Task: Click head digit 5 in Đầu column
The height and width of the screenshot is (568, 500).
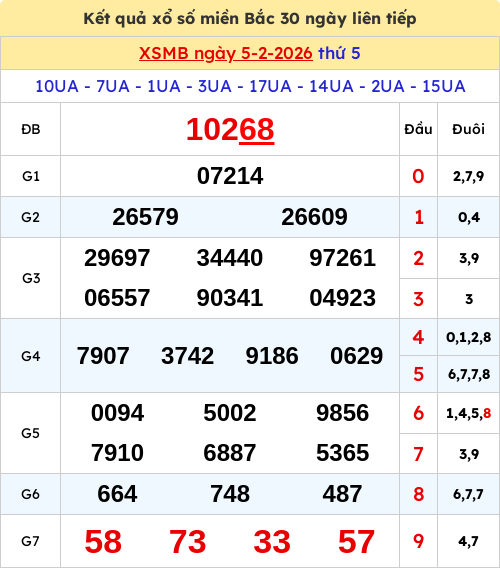Action: point(418,374)
